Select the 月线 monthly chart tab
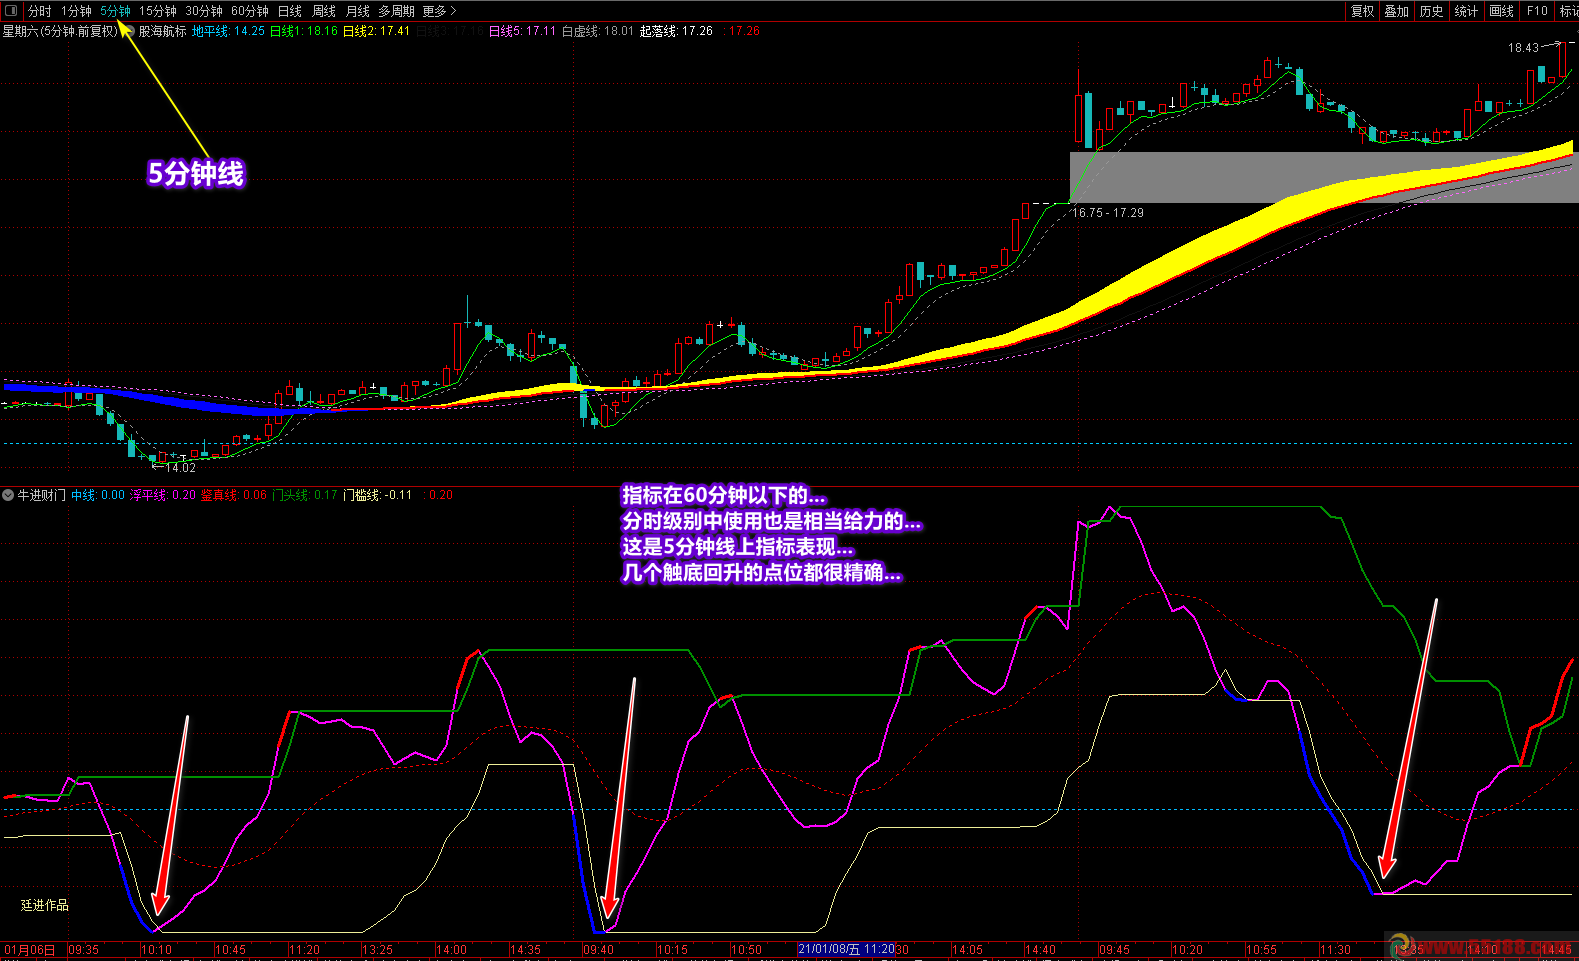1579x961 pixels. pos(357,11)
